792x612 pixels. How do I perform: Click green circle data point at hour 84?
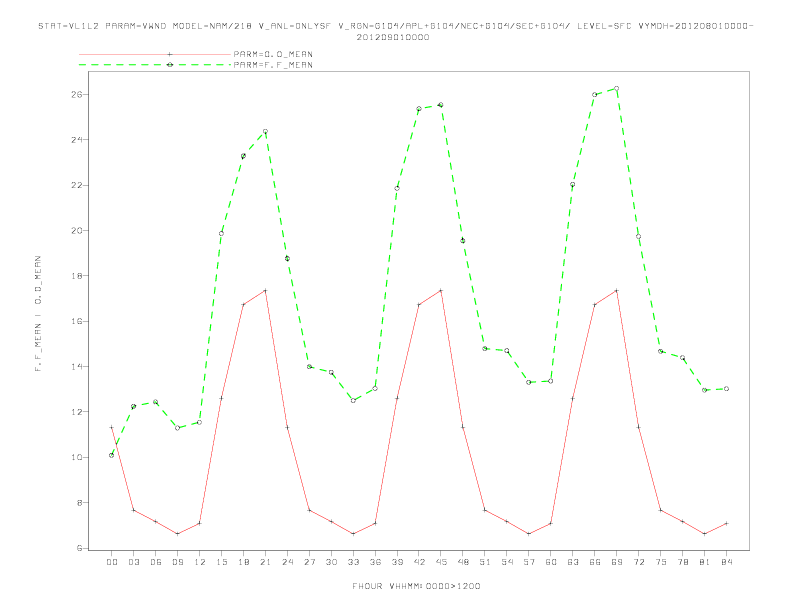click(726, 389)
